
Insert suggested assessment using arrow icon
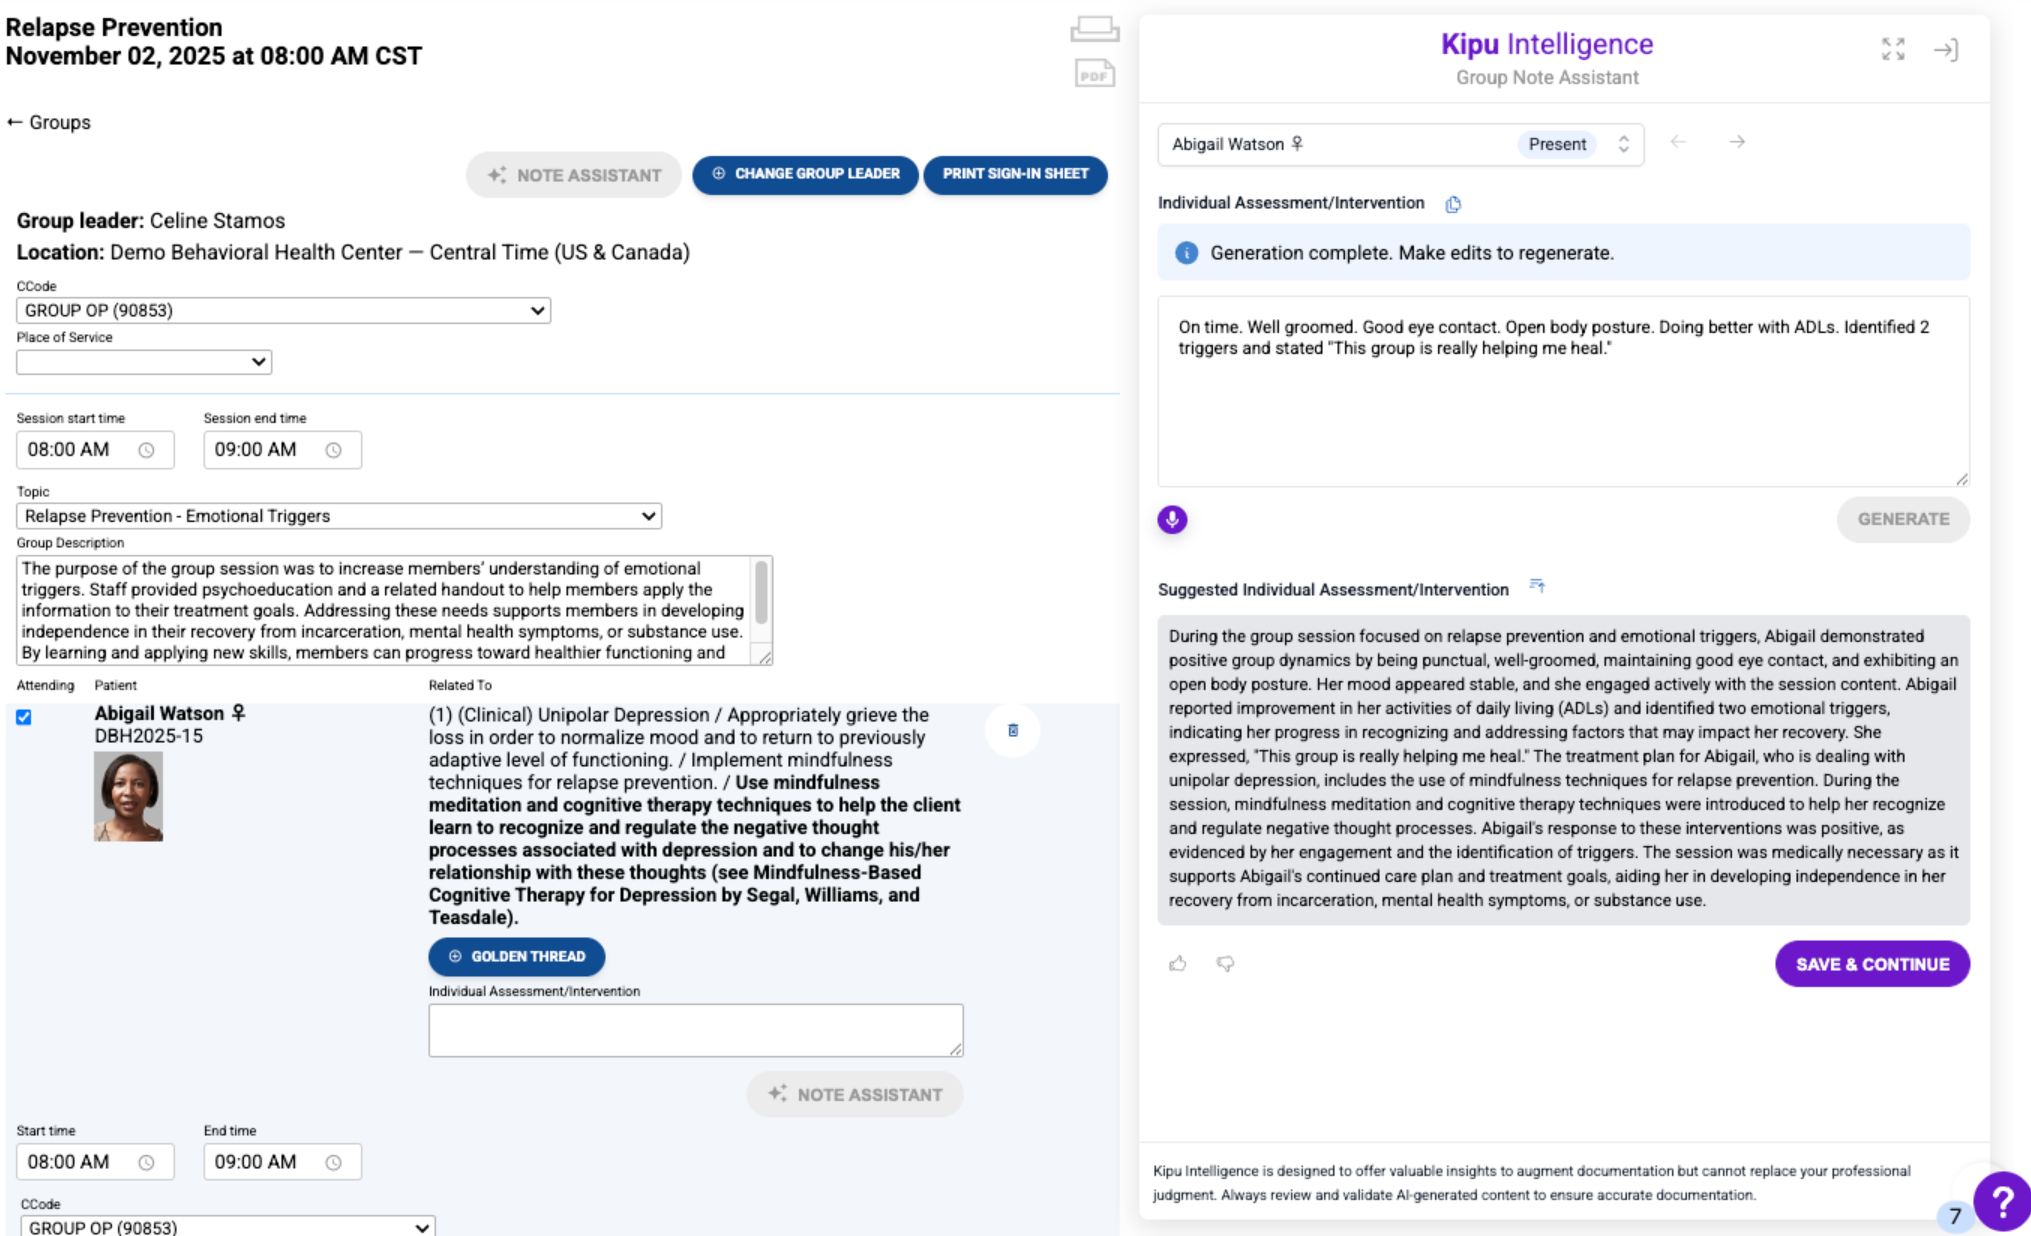point(1537,587)
